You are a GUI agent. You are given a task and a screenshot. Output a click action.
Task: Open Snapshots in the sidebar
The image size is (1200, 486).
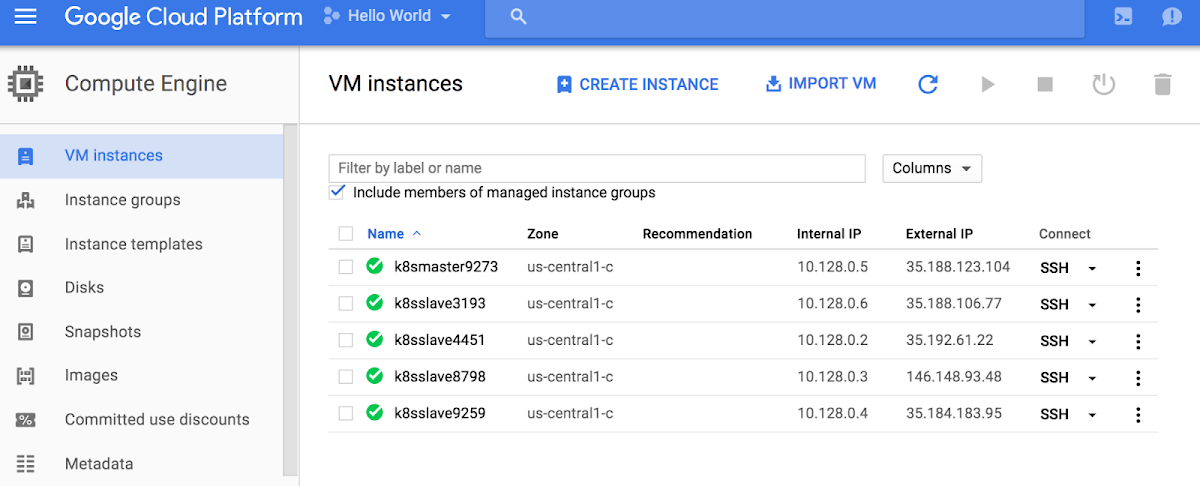[x=142, y=332]
